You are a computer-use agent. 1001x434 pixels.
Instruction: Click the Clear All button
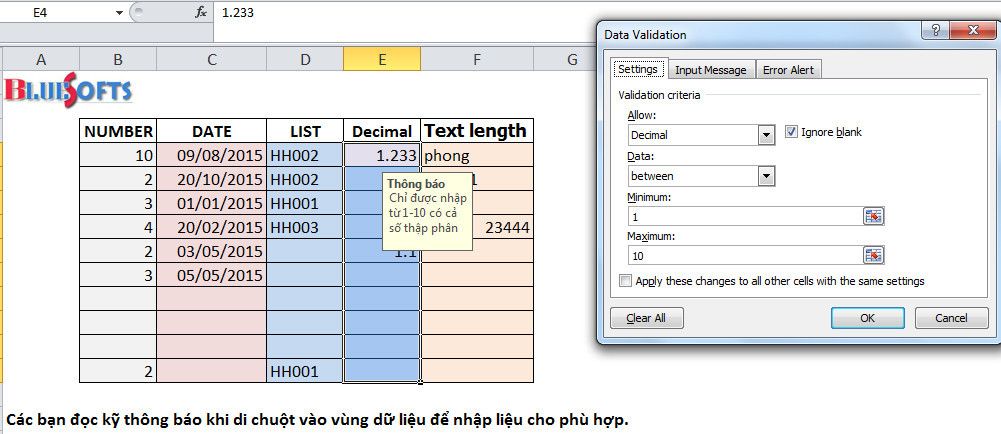(645, 318)
